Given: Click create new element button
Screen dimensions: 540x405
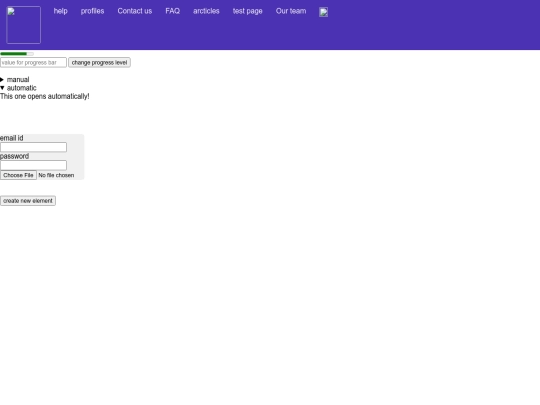Looking at the screenshot, I should point(28,201).
